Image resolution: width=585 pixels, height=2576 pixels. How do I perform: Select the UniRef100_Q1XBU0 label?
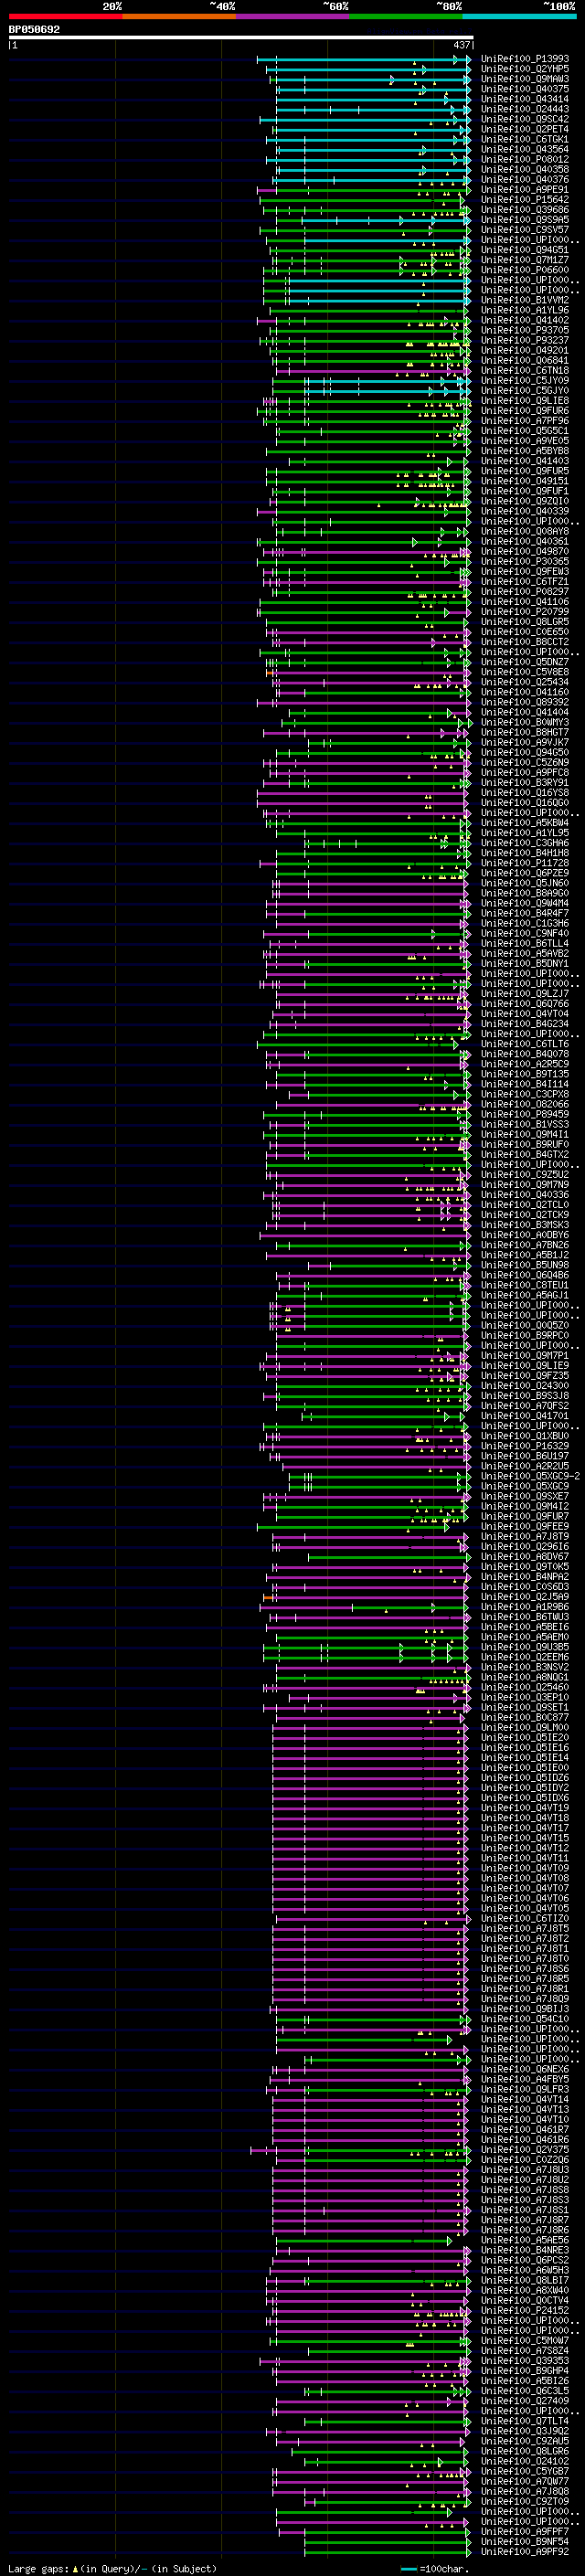click(525, 1436)
